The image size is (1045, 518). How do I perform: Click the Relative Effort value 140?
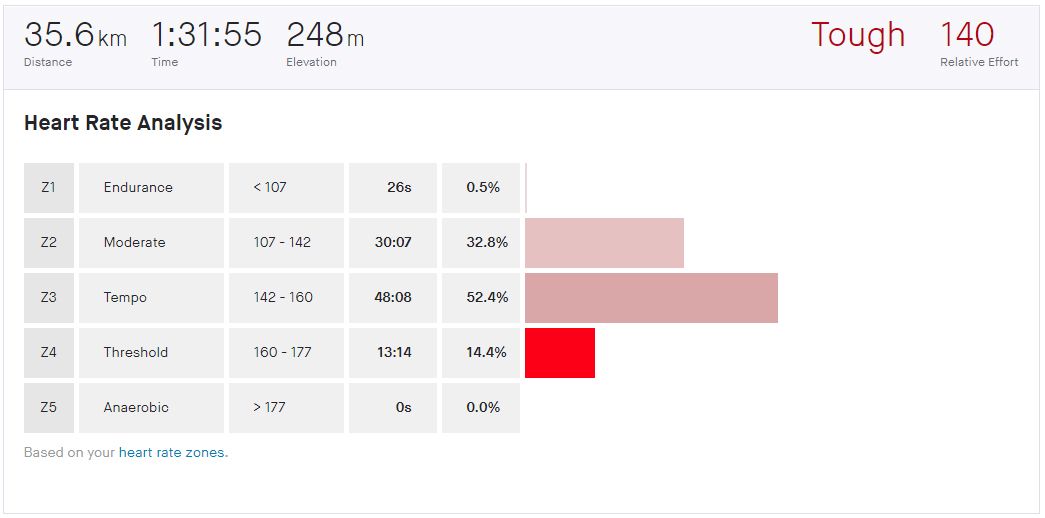coord(967,36)
